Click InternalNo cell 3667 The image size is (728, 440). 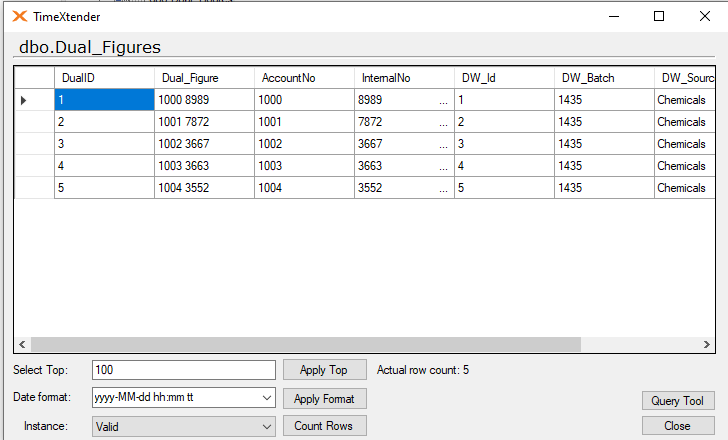click(x=404, y=144)
